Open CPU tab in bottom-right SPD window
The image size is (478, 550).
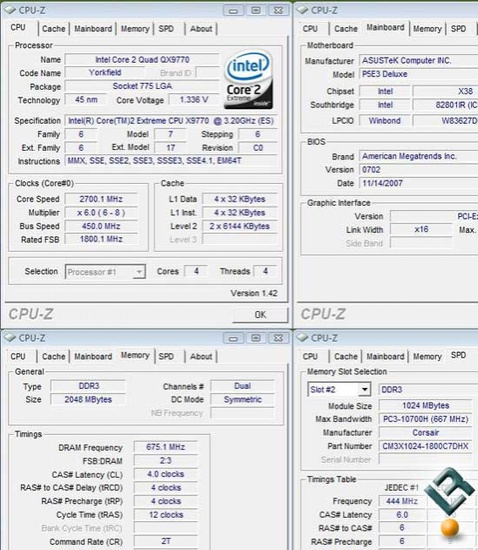click(310, 356)
